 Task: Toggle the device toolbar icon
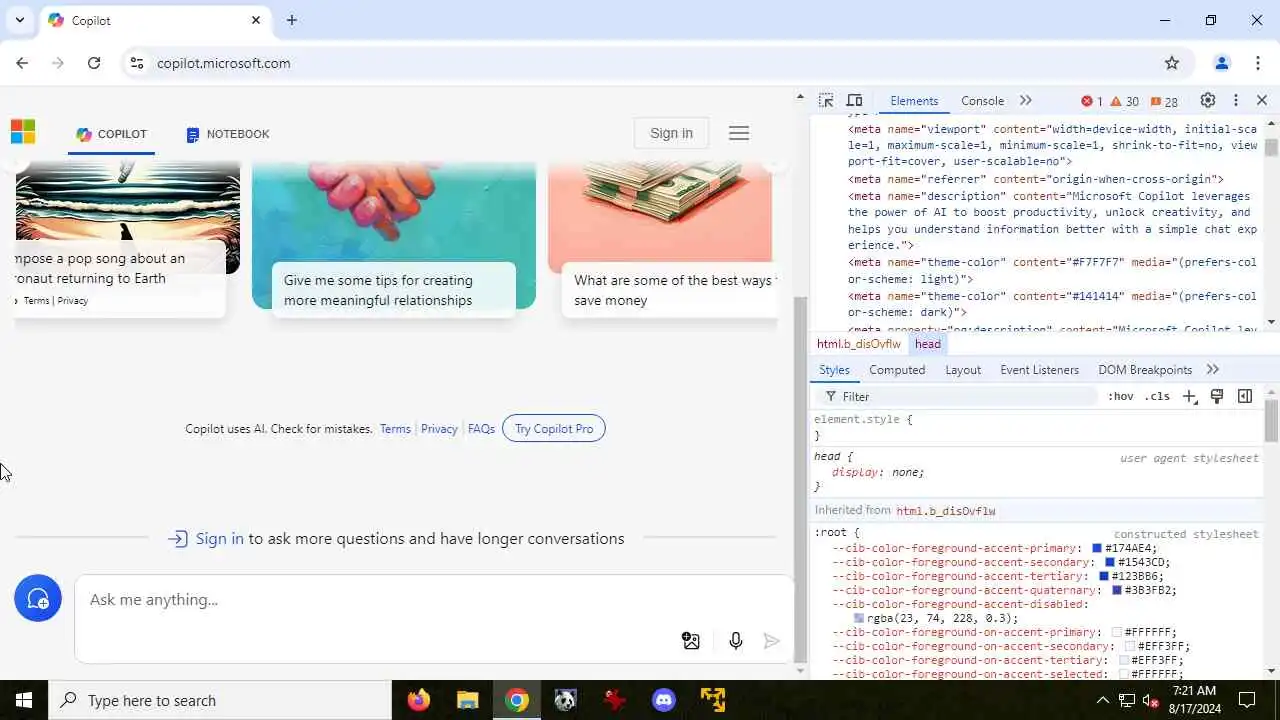point(854,101)
